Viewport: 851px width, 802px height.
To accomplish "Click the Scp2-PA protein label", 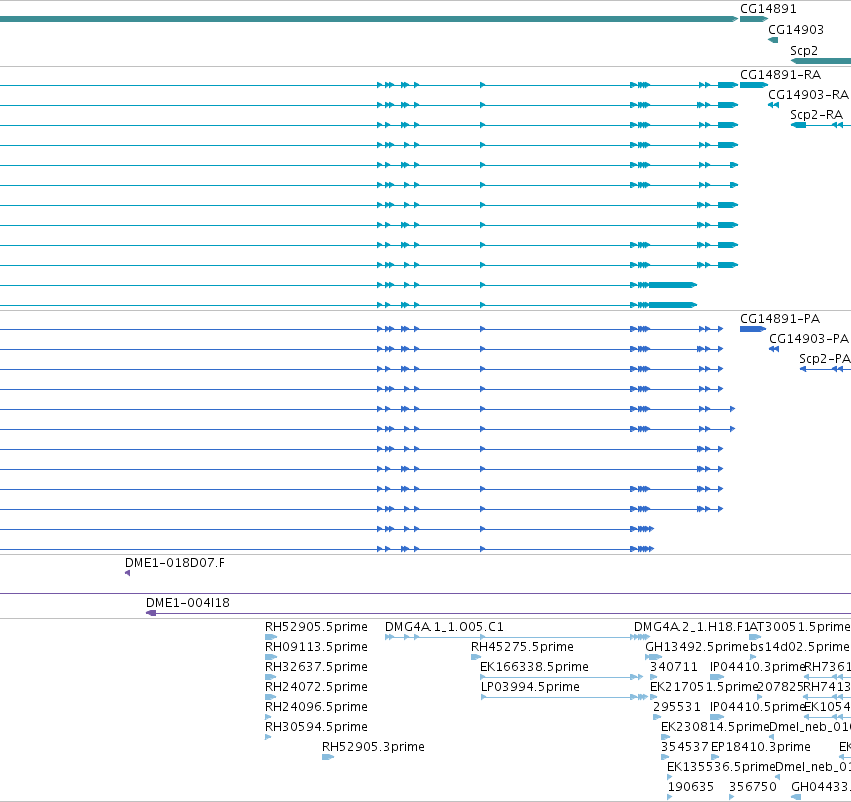I will [825, 359].
